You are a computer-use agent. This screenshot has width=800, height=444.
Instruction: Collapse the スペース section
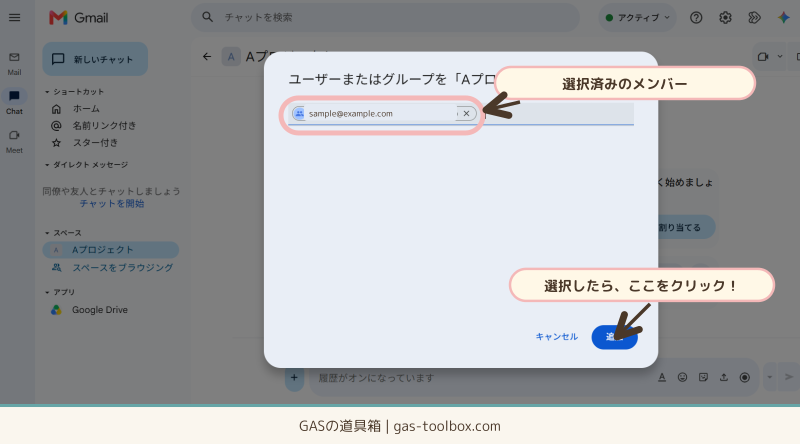point(47,233)
